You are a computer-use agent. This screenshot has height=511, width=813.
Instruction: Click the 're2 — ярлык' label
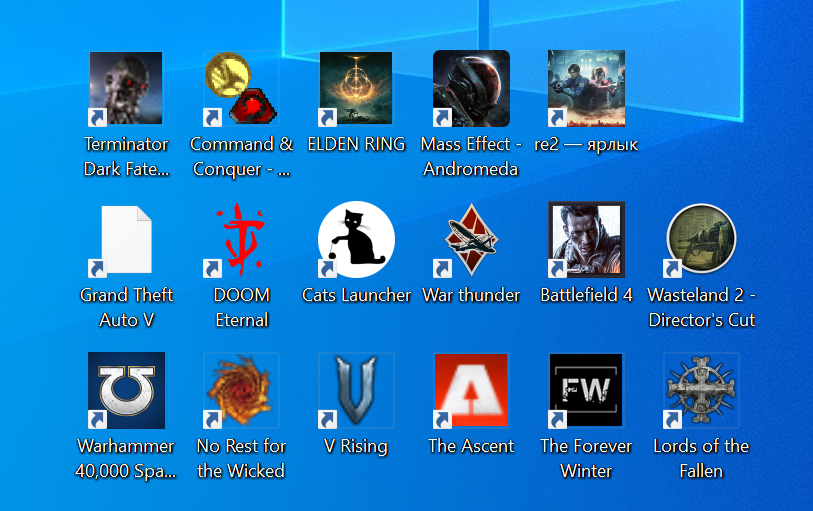coord(586,145)
